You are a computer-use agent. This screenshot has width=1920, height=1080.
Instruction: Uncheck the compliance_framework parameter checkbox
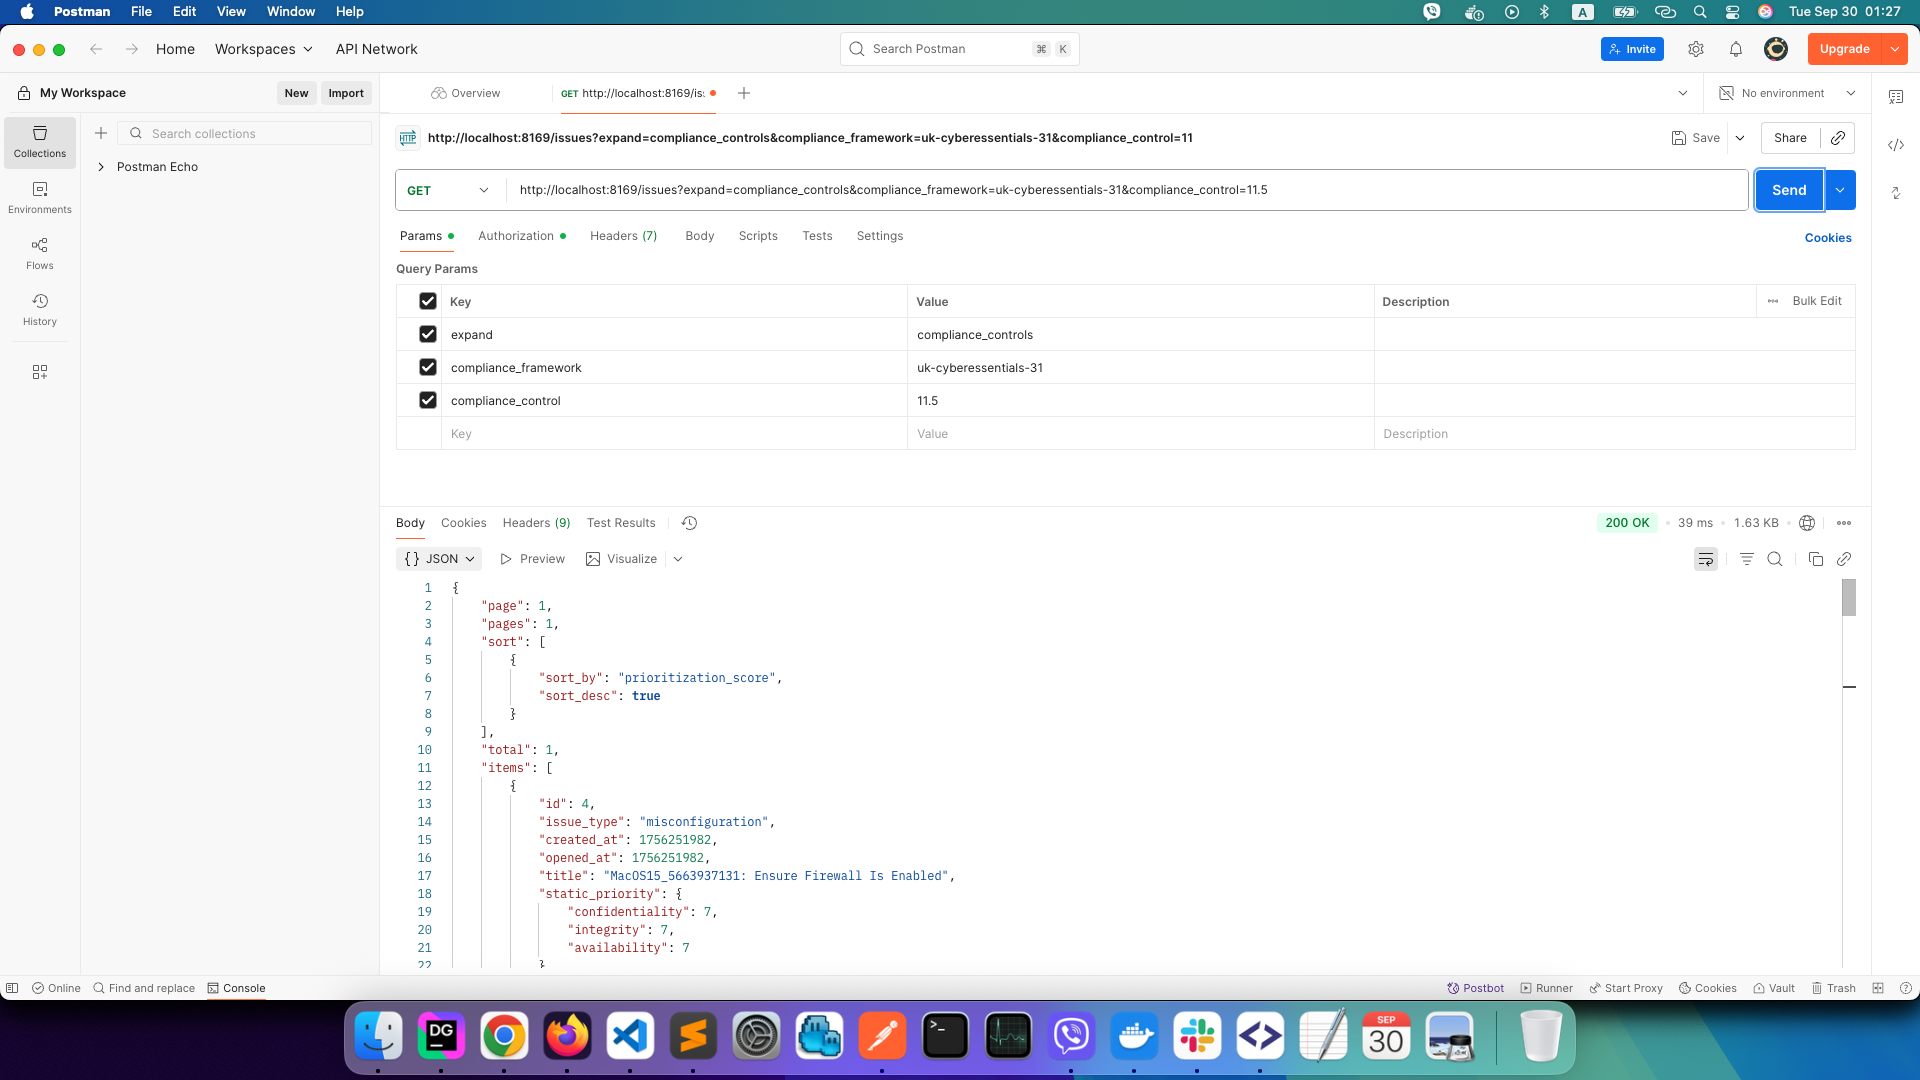[428, 367]
